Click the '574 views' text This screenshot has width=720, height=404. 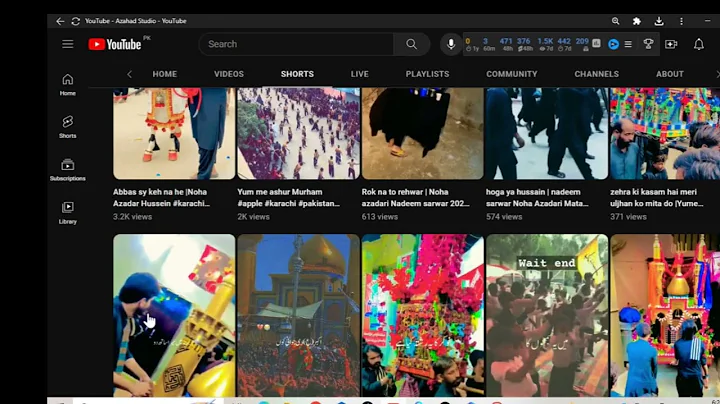pyautogui.click(x=504, y=217)
